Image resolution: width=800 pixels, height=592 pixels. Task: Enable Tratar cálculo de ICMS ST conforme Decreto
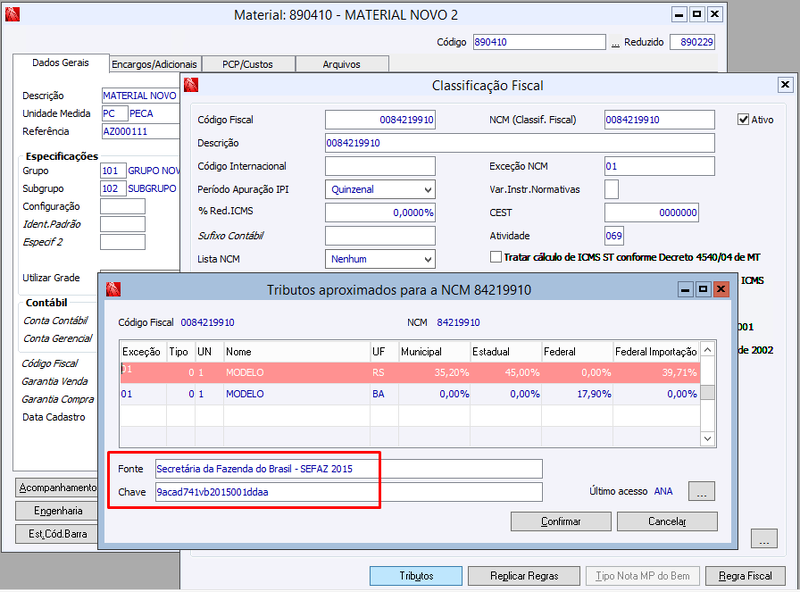(495, 257)
